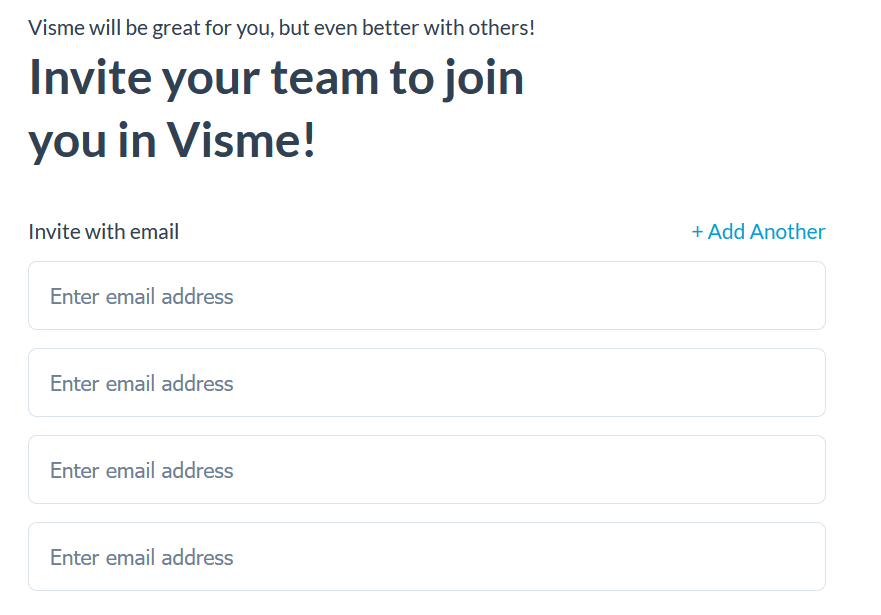881x615 pixels.
Task: Click the Invite with email label
Action: pos(104,232)
